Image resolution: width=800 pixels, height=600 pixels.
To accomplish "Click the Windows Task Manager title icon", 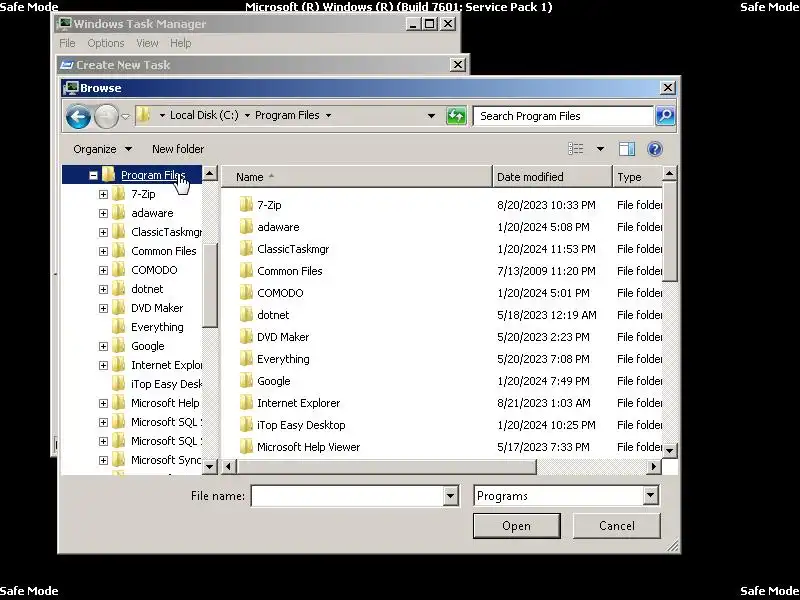I will pos(64,23).
